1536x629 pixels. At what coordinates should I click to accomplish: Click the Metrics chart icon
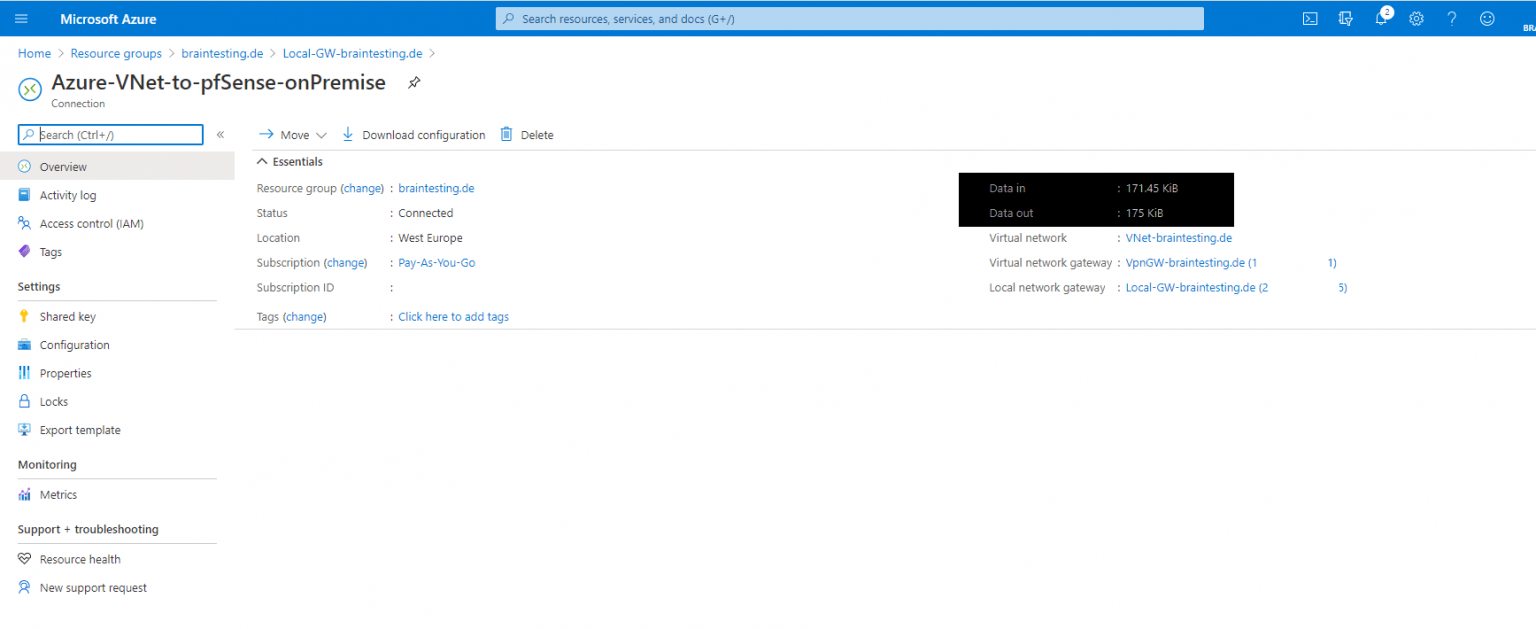[x=25, y=495]
